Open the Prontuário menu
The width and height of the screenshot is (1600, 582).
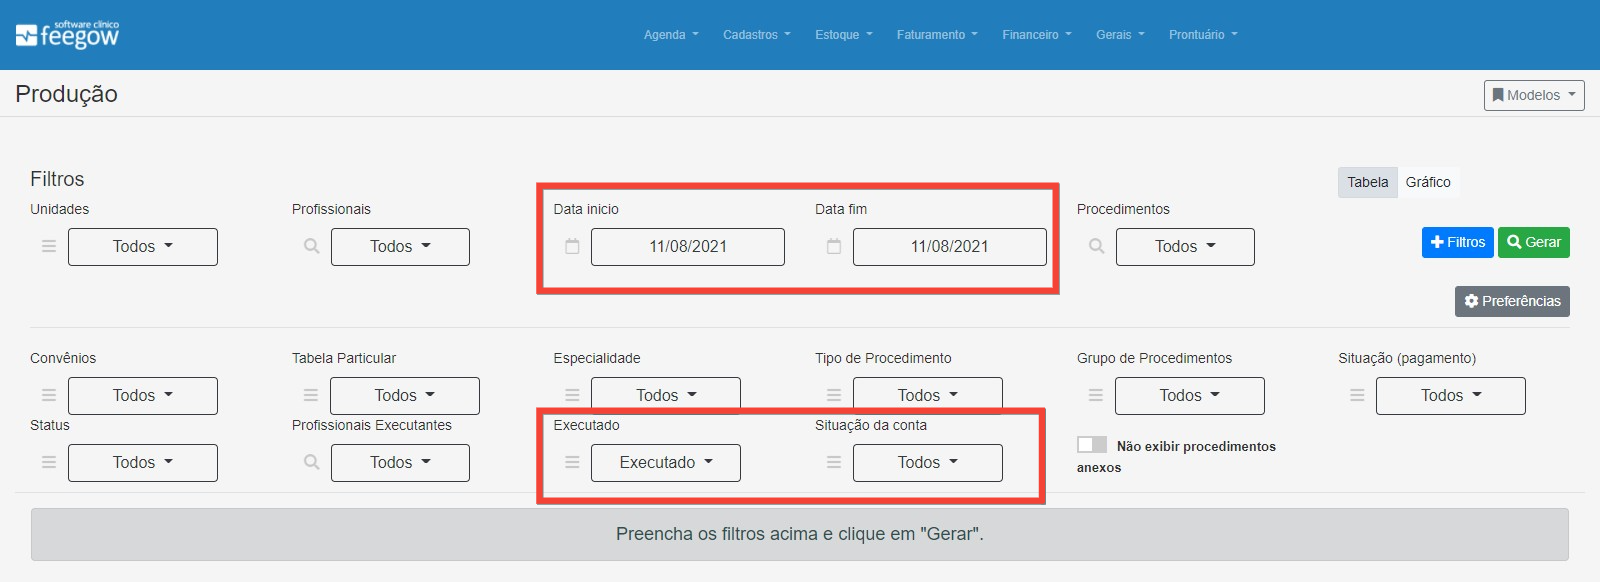(x=1203, y=35)
